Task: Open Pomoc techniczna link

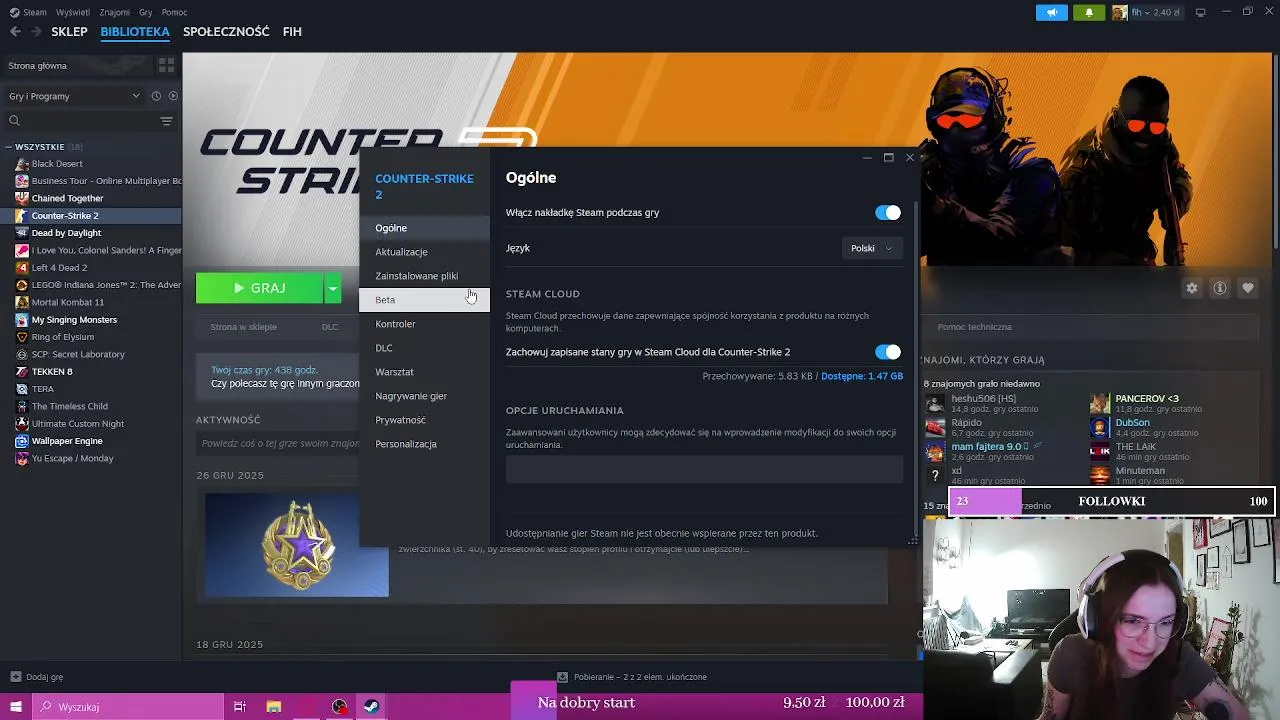Action: point(974,327)
